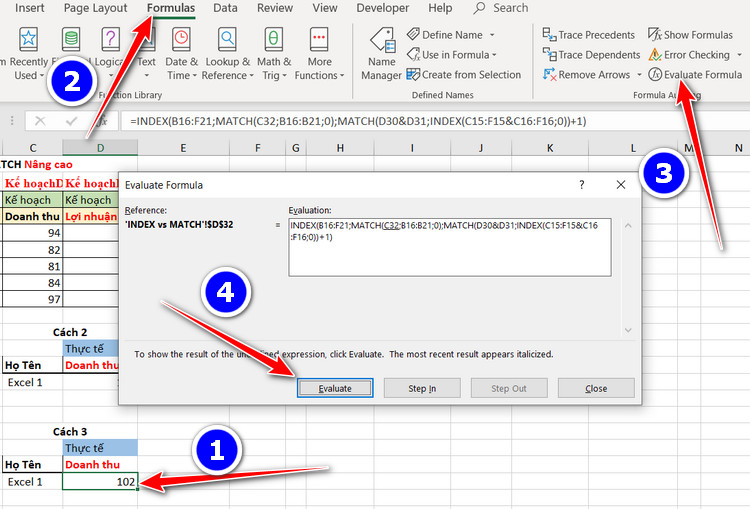The height and width of the screenshot is (509, 750).
Task: Open the Data tab
Action: 225,8
